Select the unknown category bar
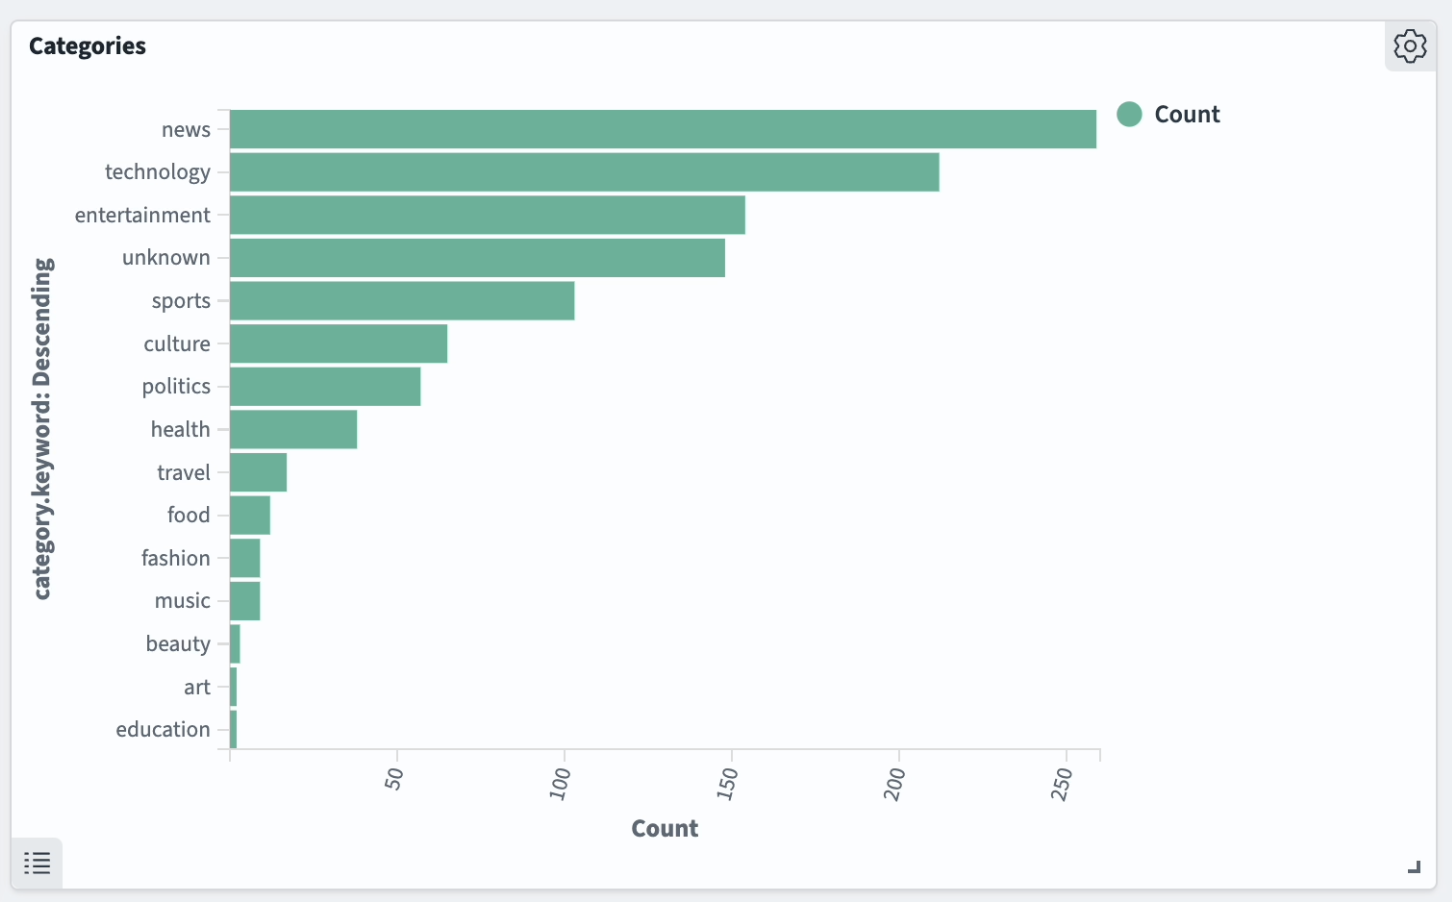 [x=477, y=258]
